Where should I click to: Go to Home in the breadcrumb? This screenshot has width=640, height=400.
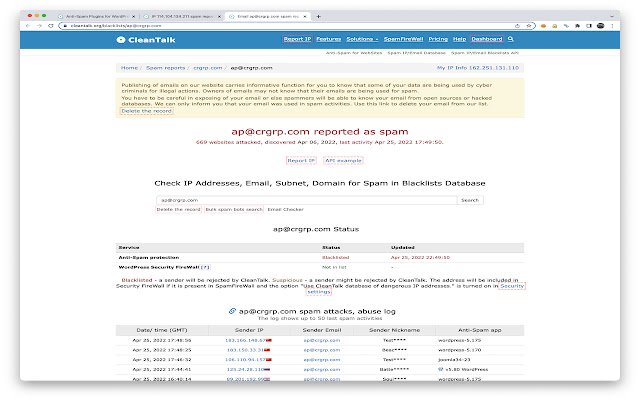point(129,68)
